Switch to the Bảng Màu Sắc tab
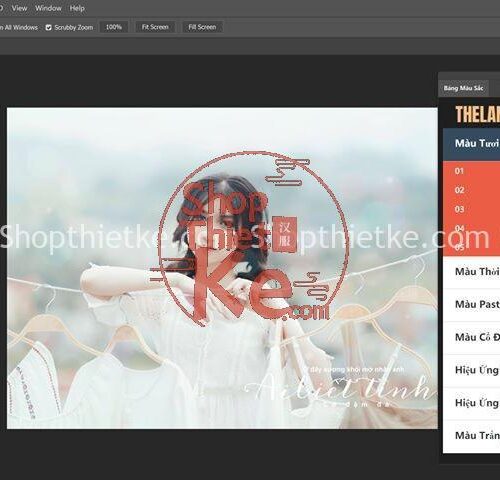 click(463, 88)
